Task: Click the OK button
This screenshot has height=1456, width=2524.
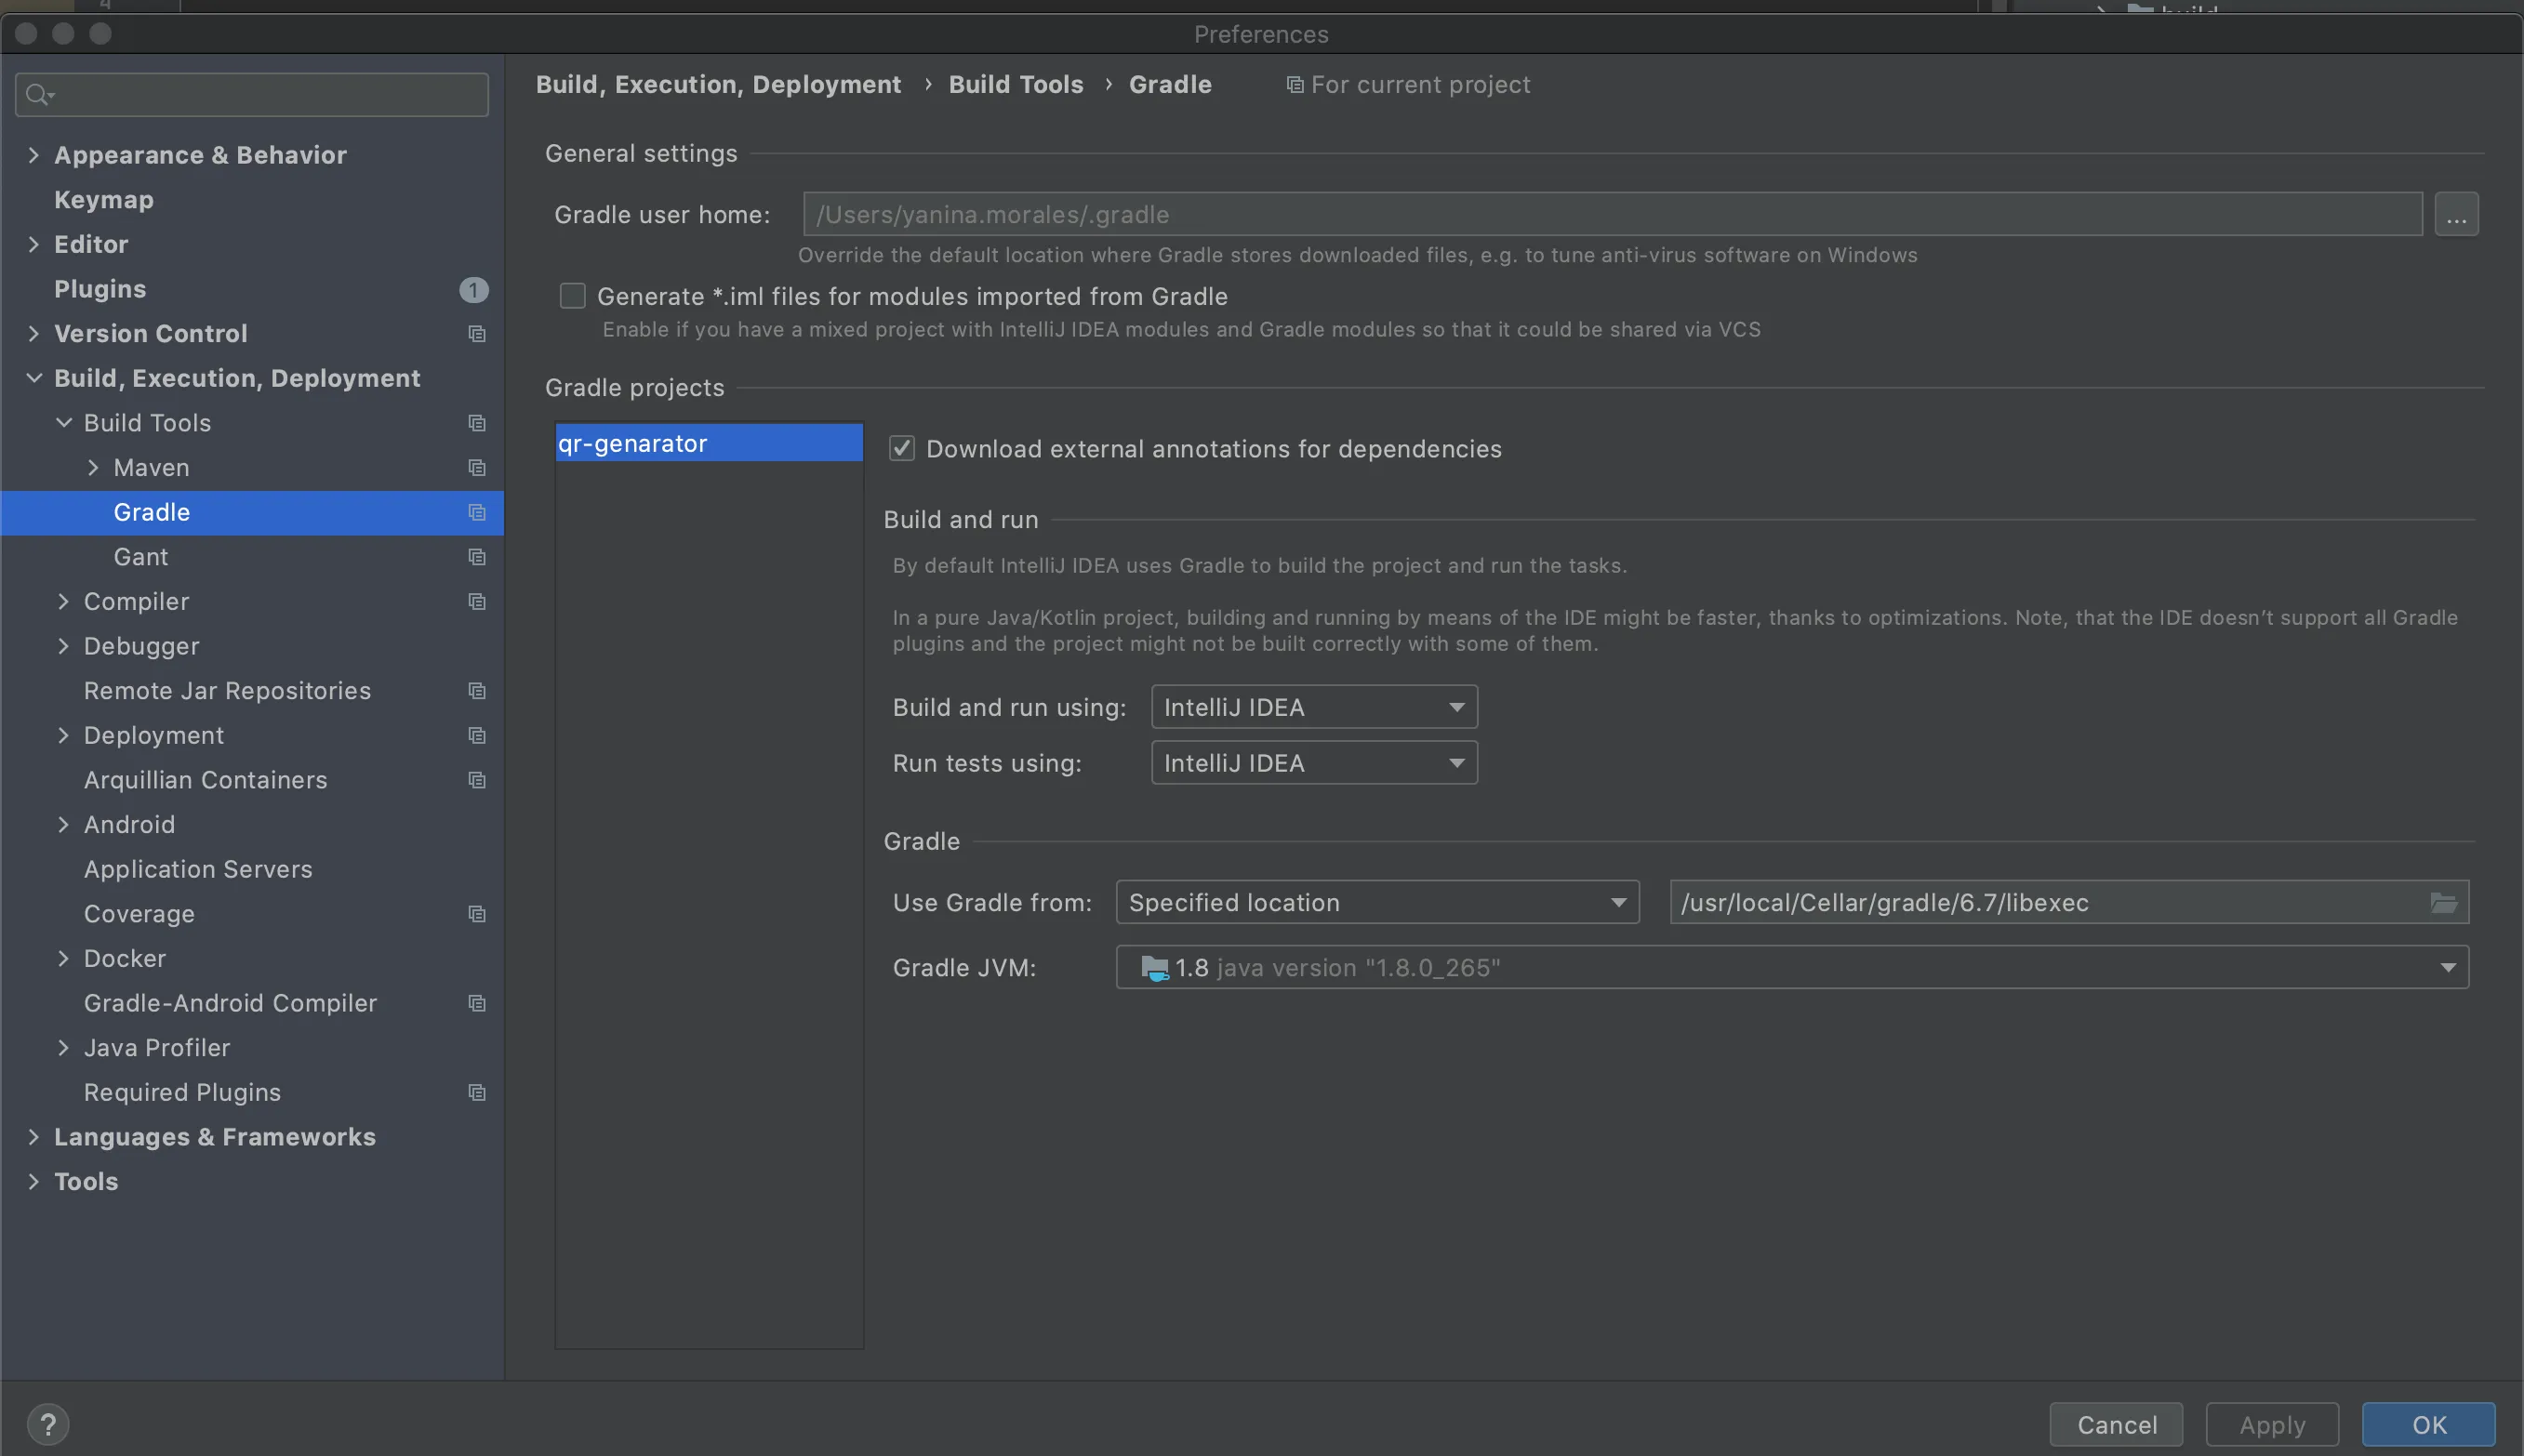Action: [2427, 1424]
